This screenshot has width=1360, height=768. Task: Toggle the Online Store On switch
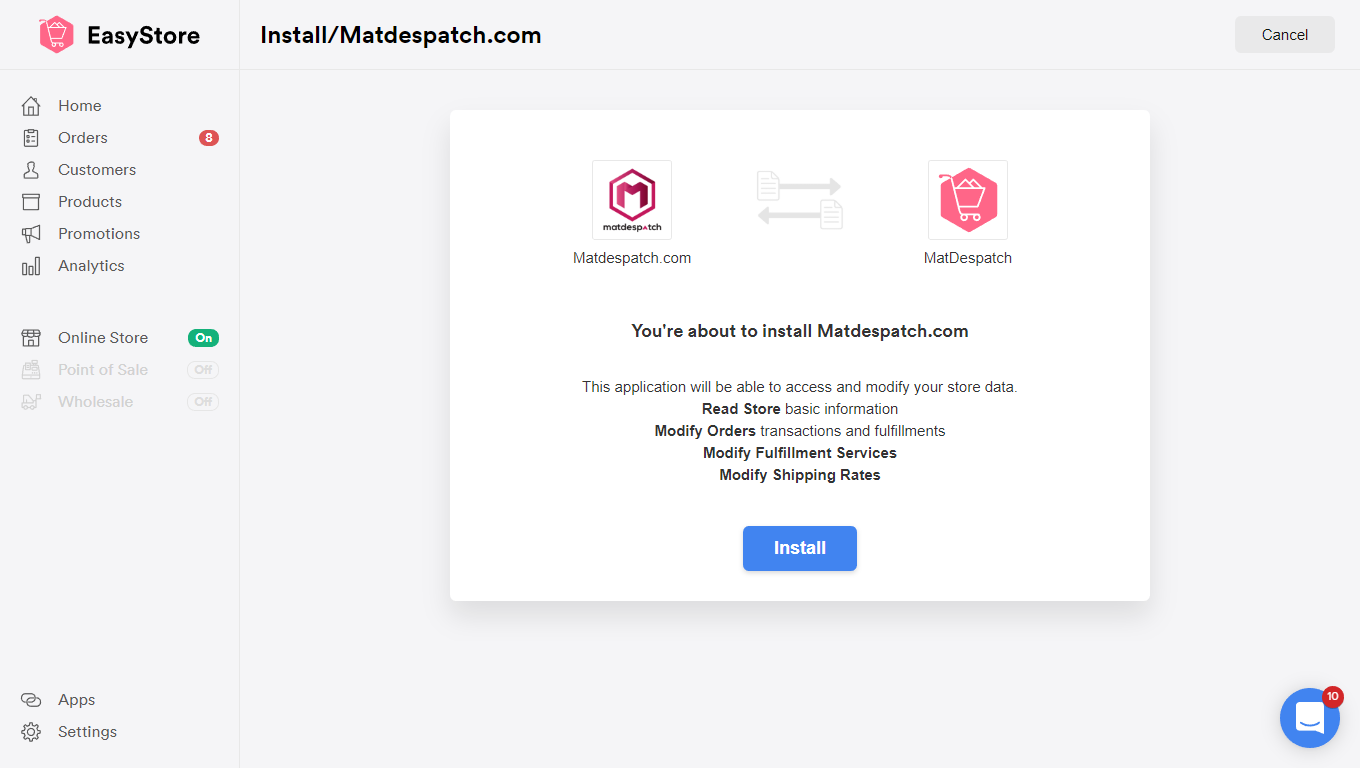[203, 338]
